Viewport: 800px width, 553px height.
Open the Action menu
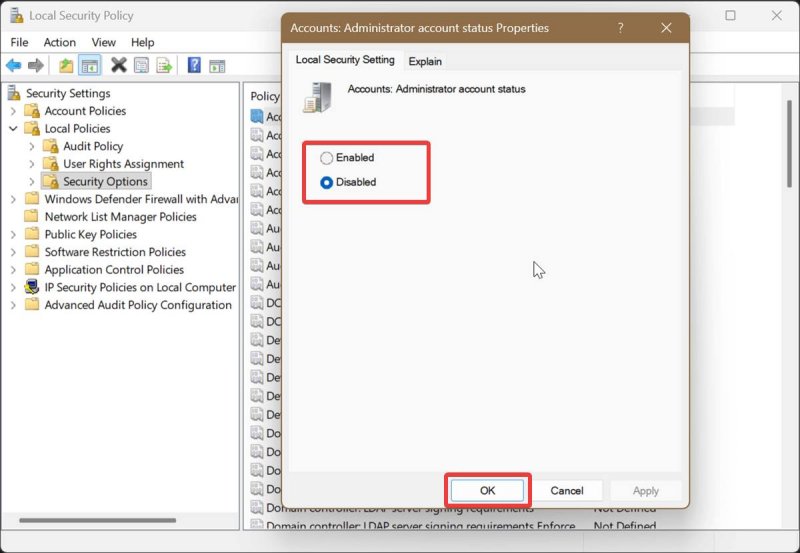point(60,42)
